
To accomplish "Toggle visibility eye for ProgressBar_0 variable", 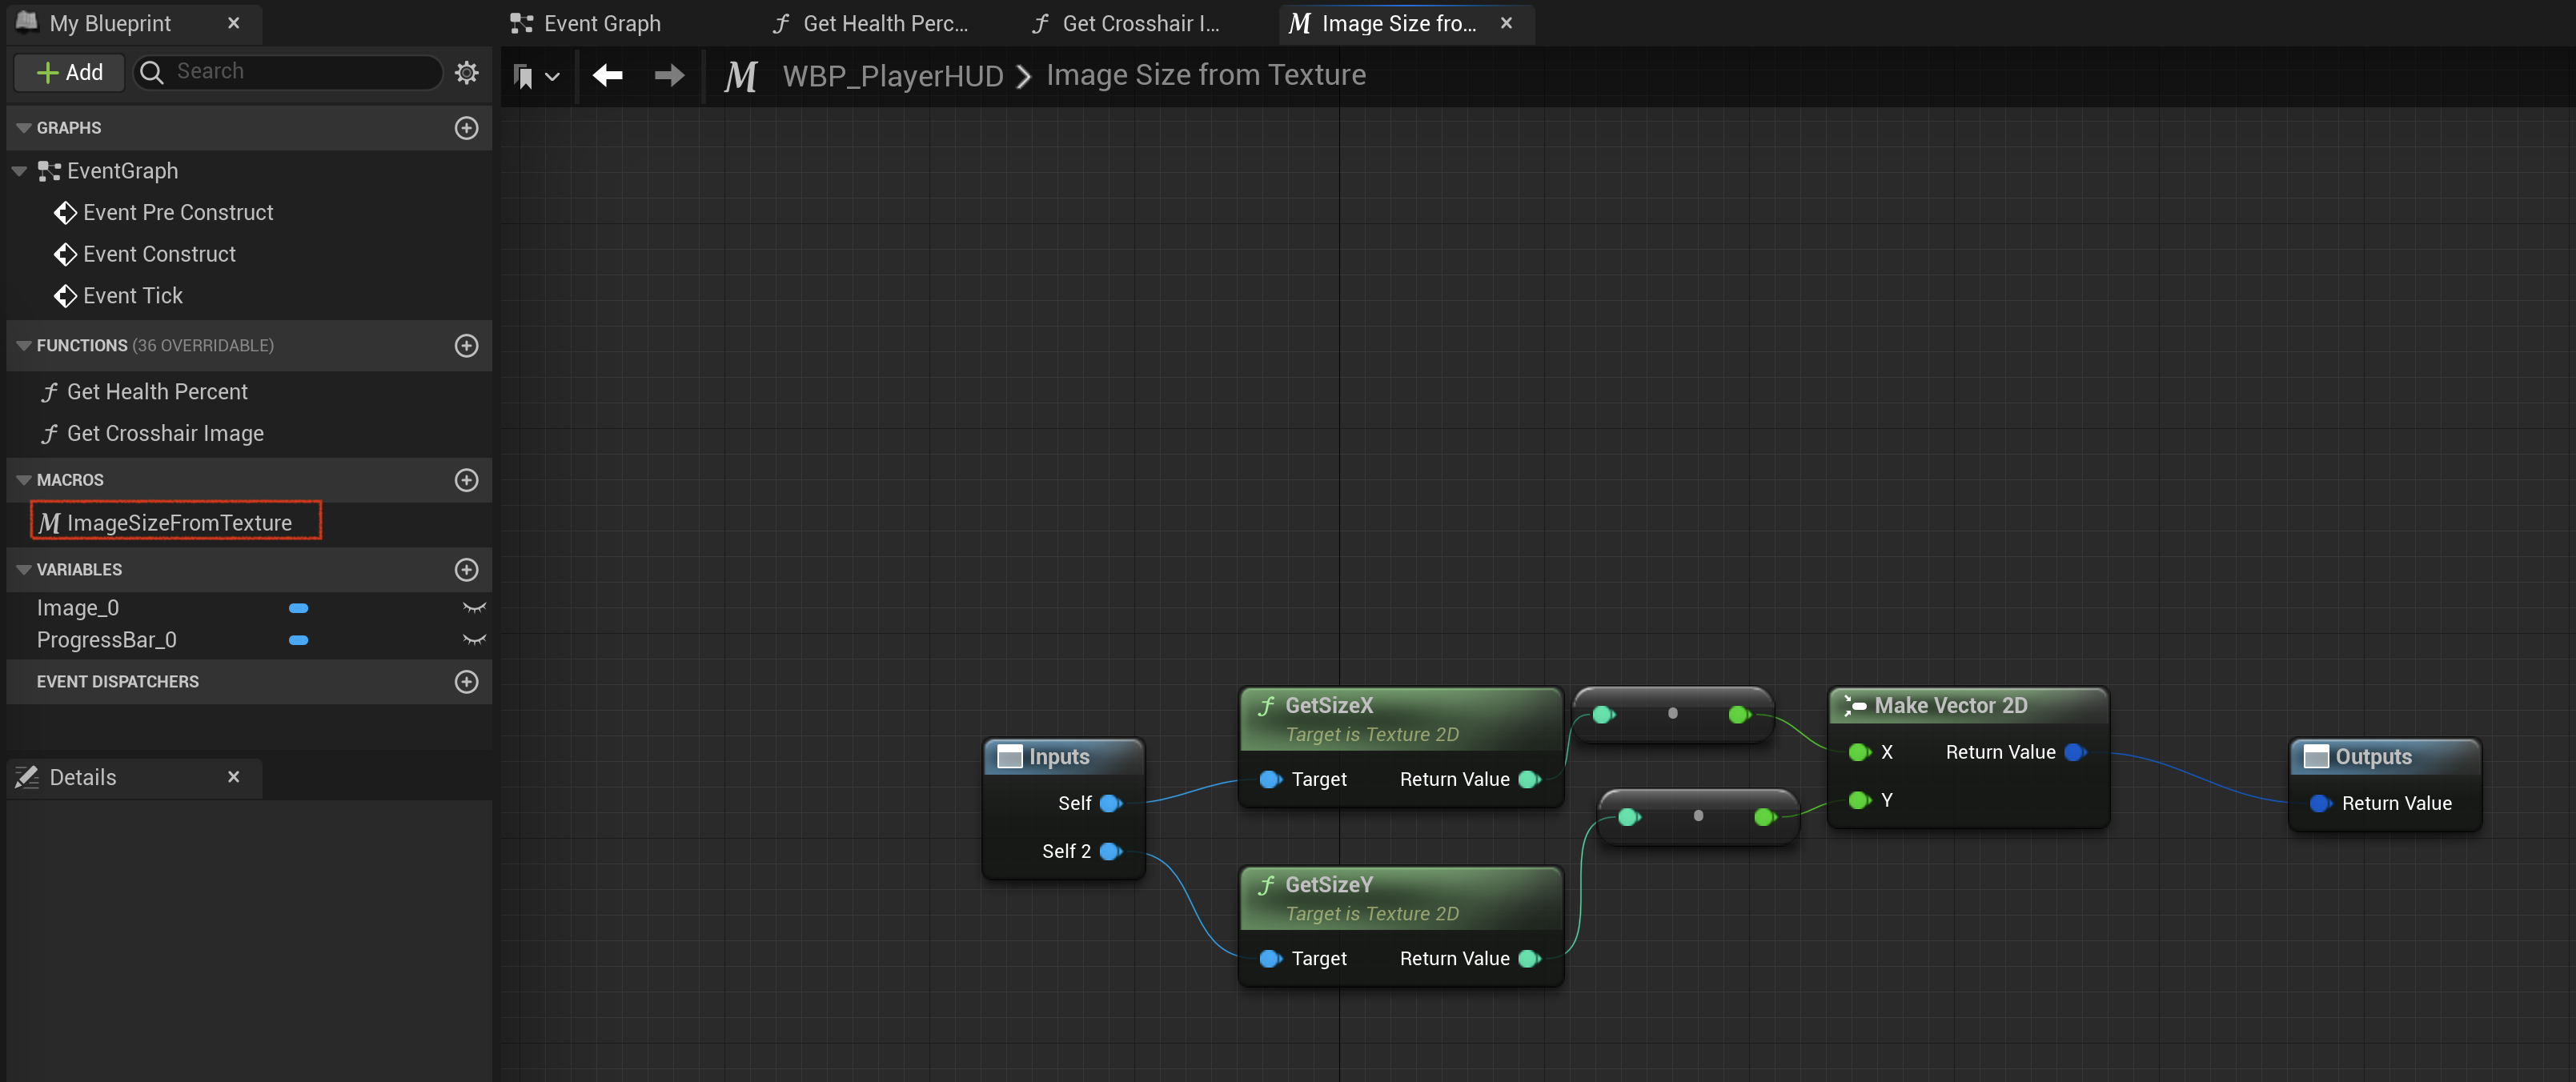I will click(474, 640).
